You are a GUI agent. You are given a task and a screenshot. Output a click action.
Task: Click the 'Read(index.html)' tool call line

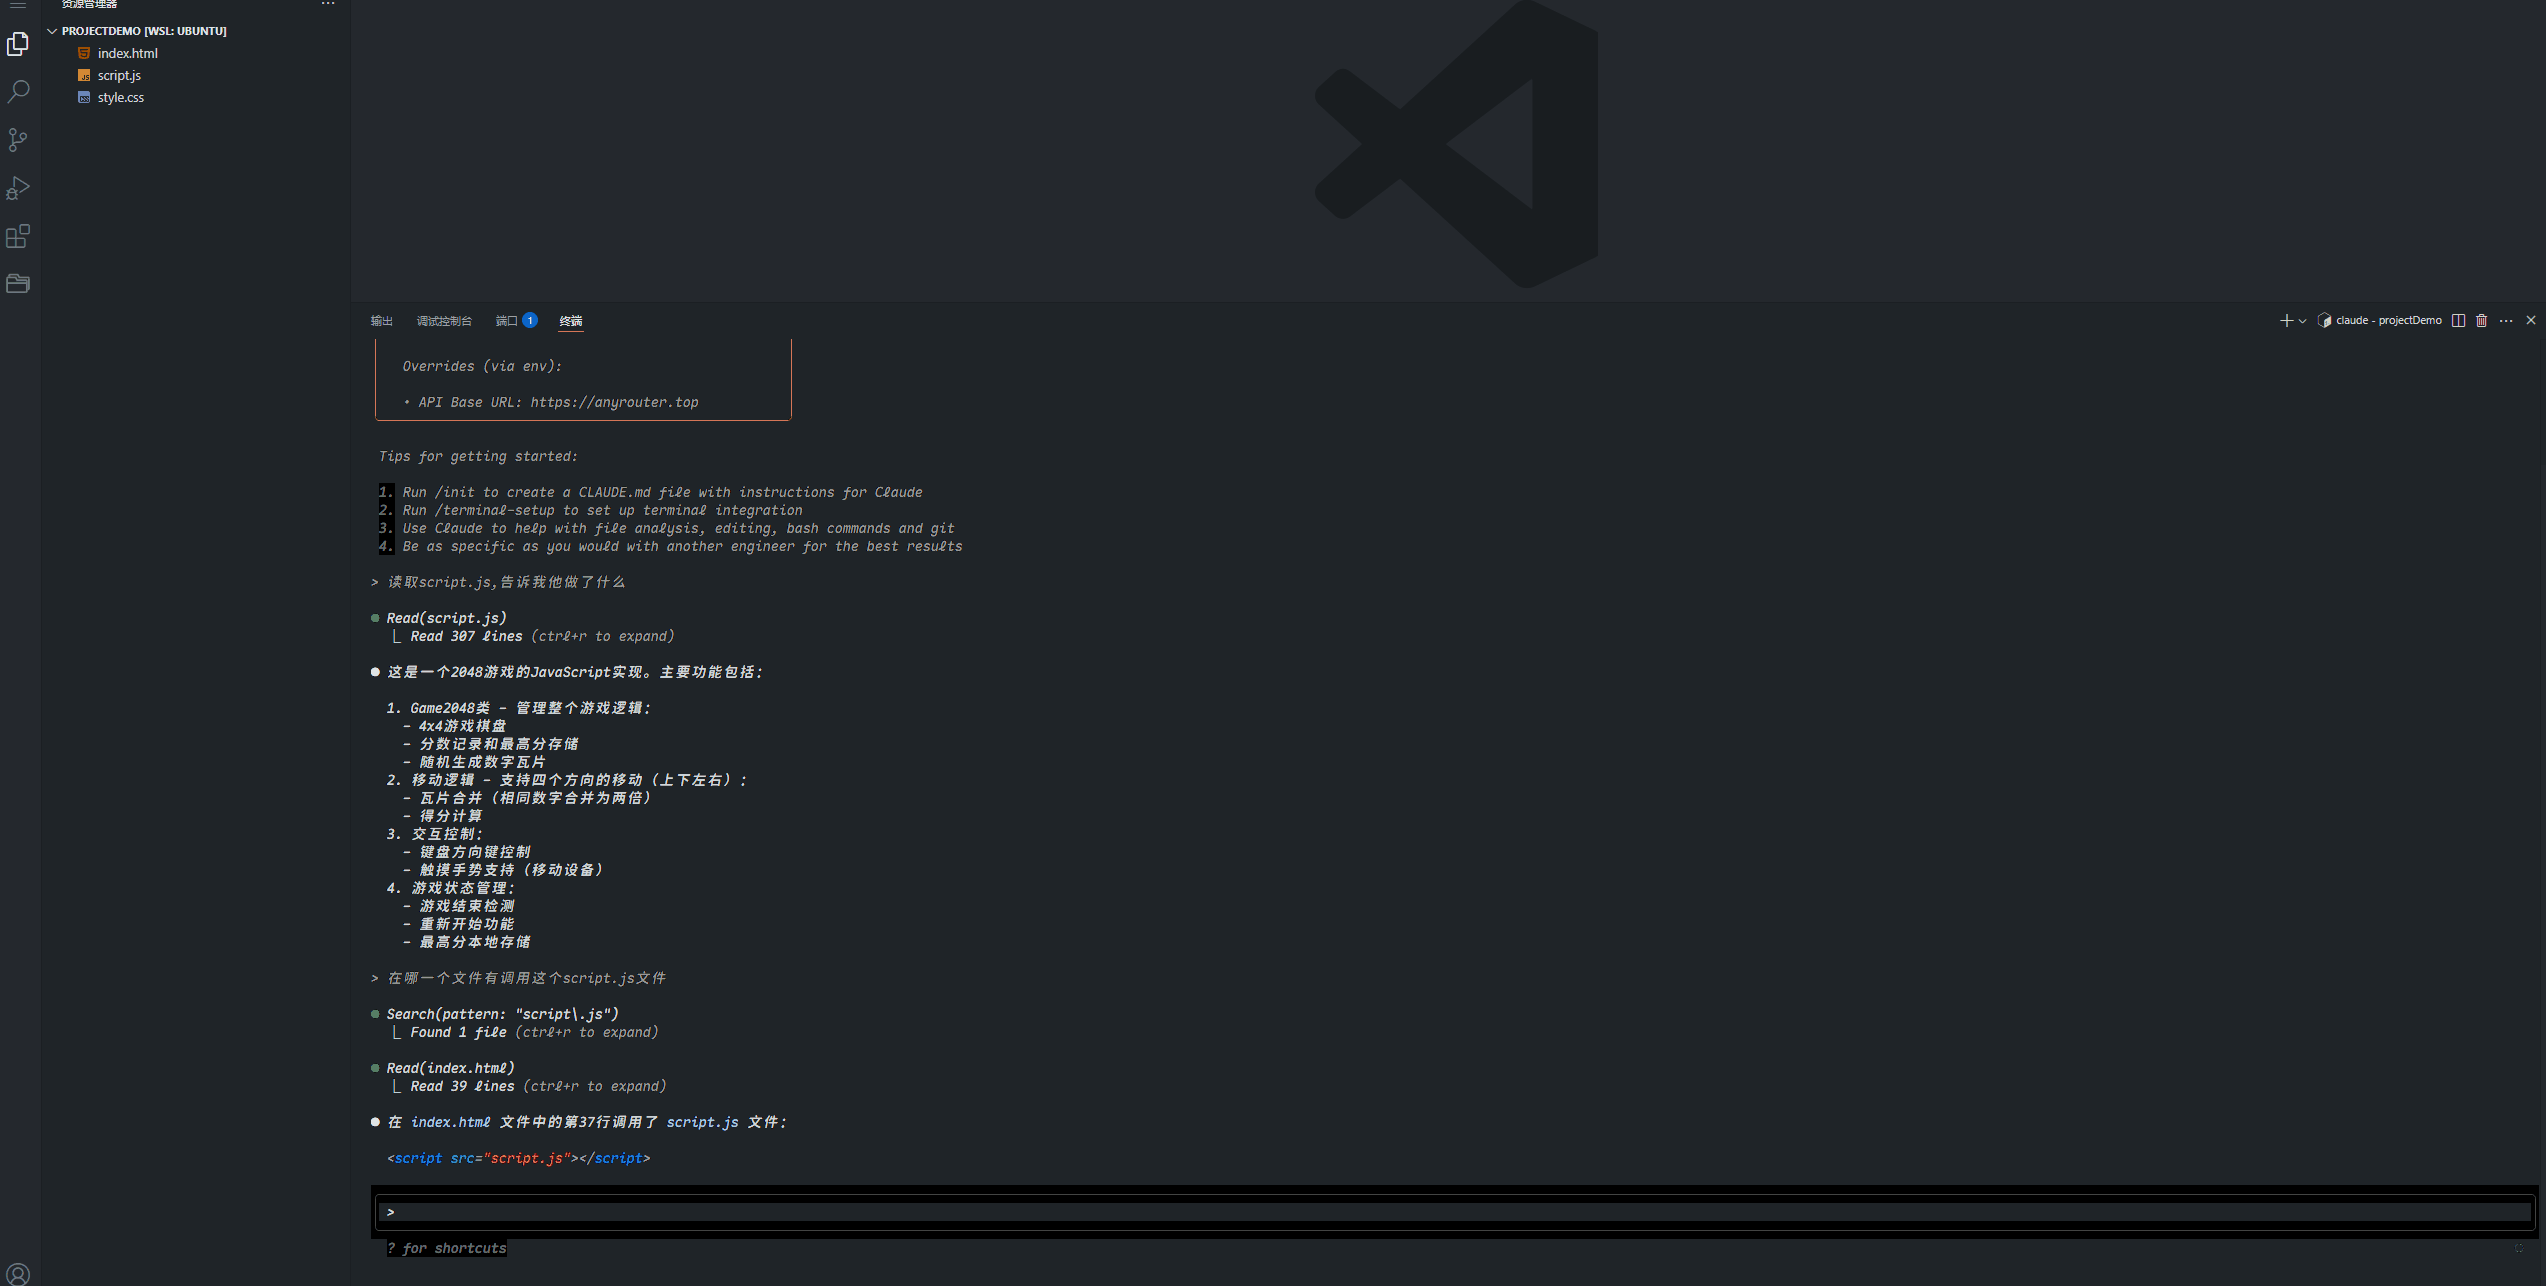point(444,1068)
